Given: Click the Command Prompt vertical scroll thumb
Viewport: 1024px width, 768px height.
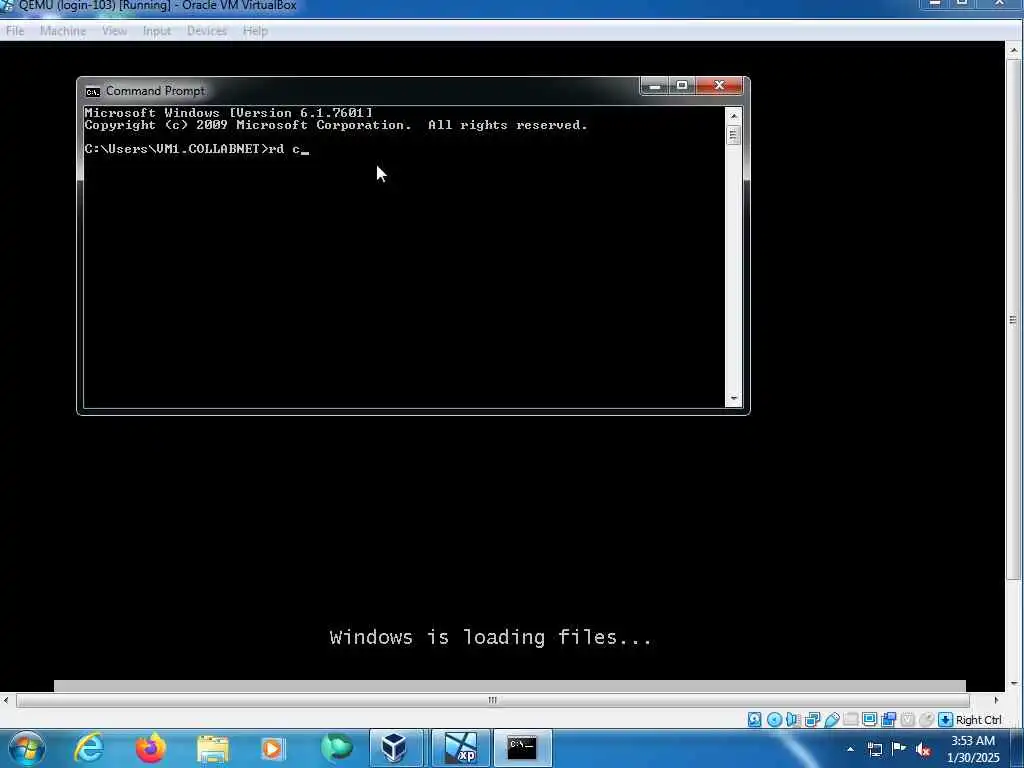Looking at the screenshot, I should [x=733, y=135].
